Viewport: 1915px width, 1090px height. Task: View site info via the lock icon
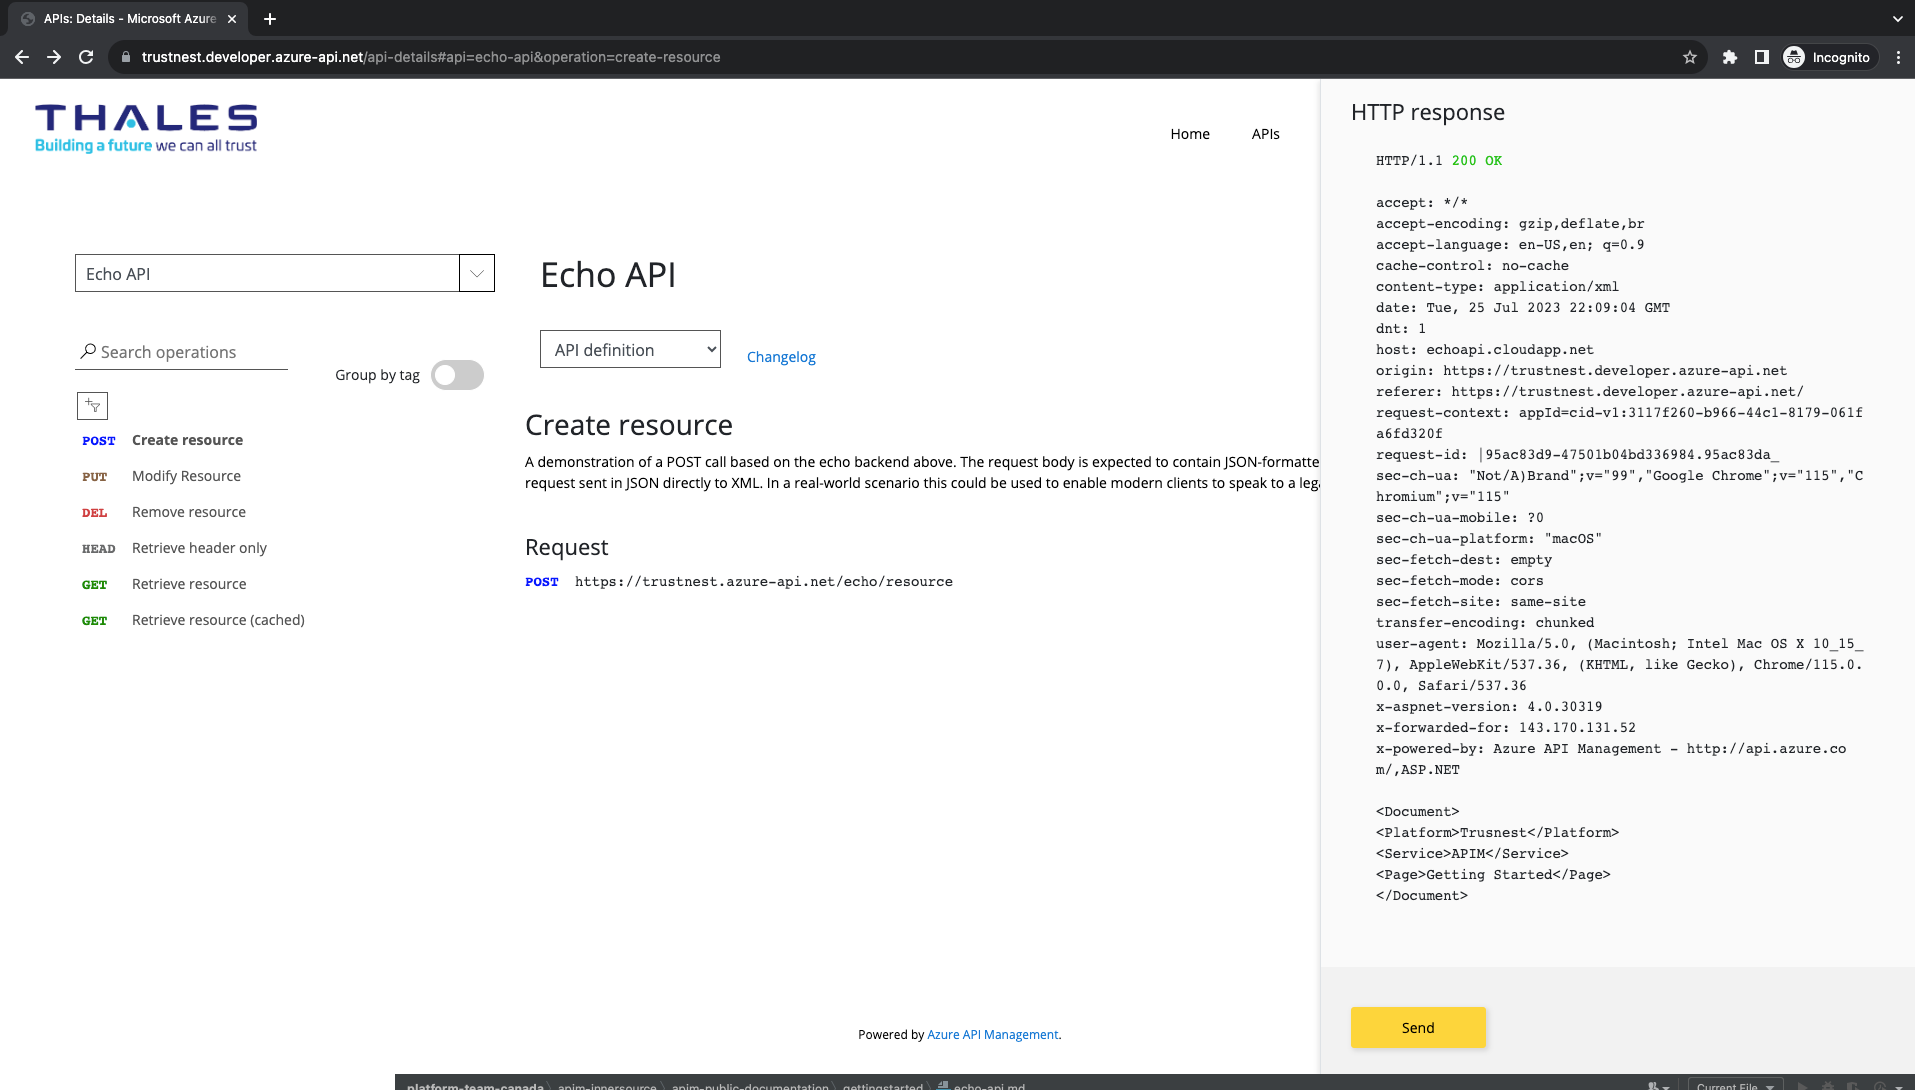pos(126,57)
